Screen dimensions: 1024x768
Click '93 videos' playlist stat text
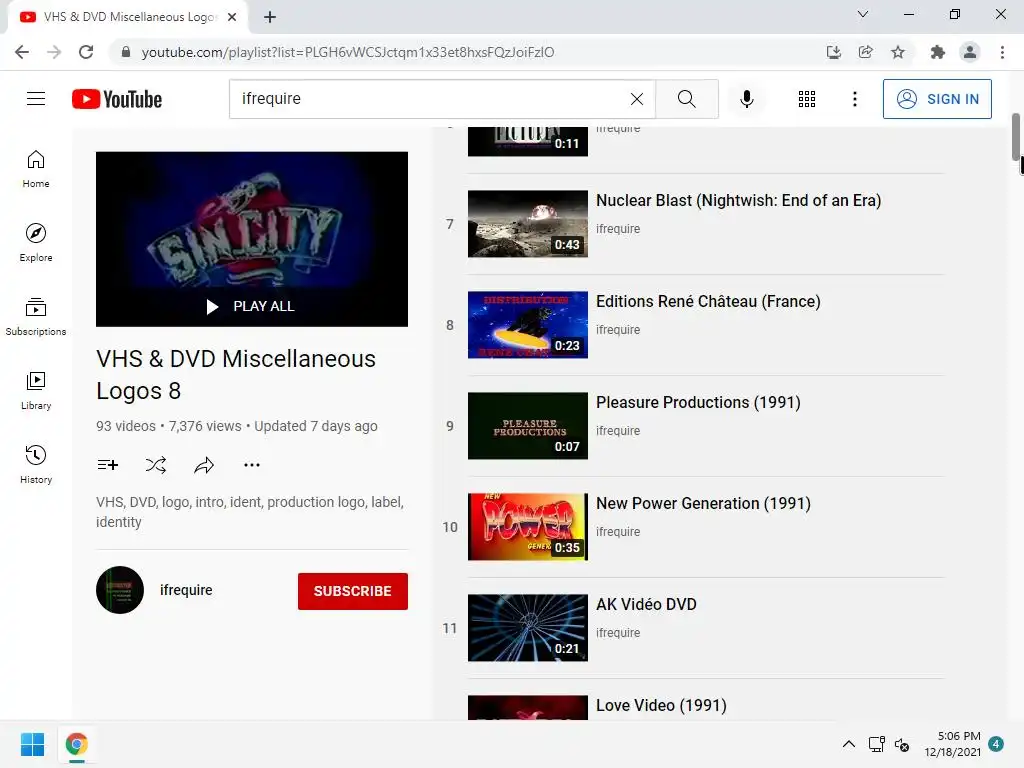[x=125, y=426]
